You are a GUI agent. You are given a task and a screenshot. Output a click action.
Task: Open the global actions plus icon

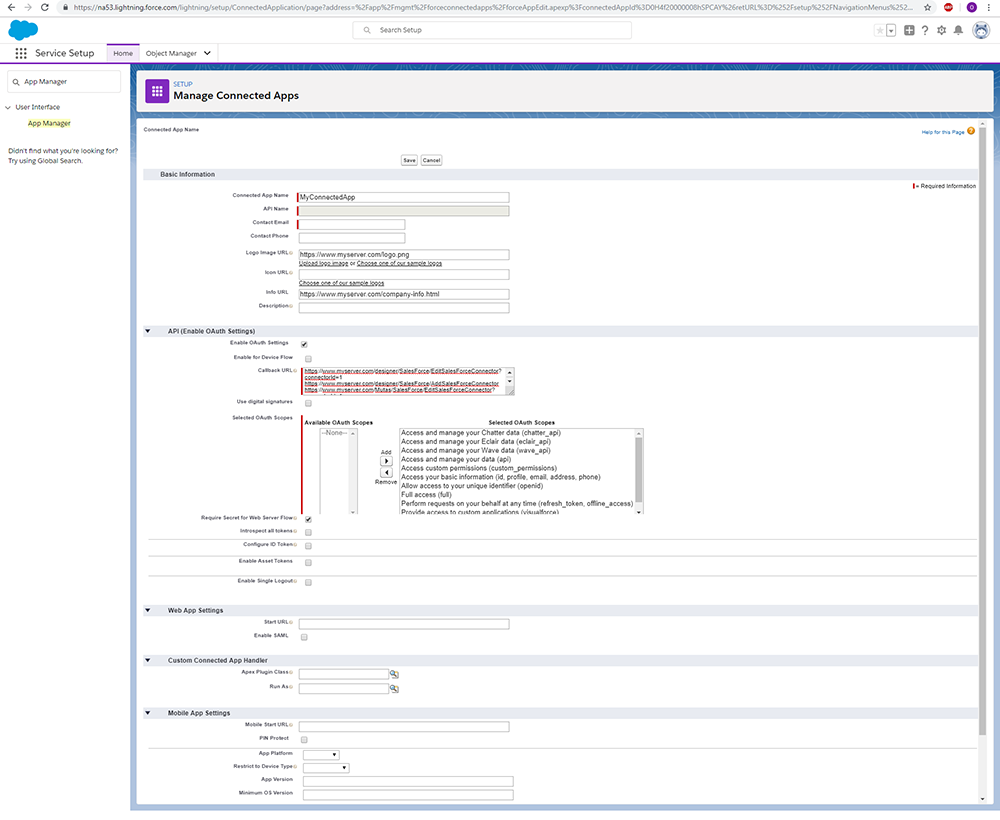click(909, 31)
